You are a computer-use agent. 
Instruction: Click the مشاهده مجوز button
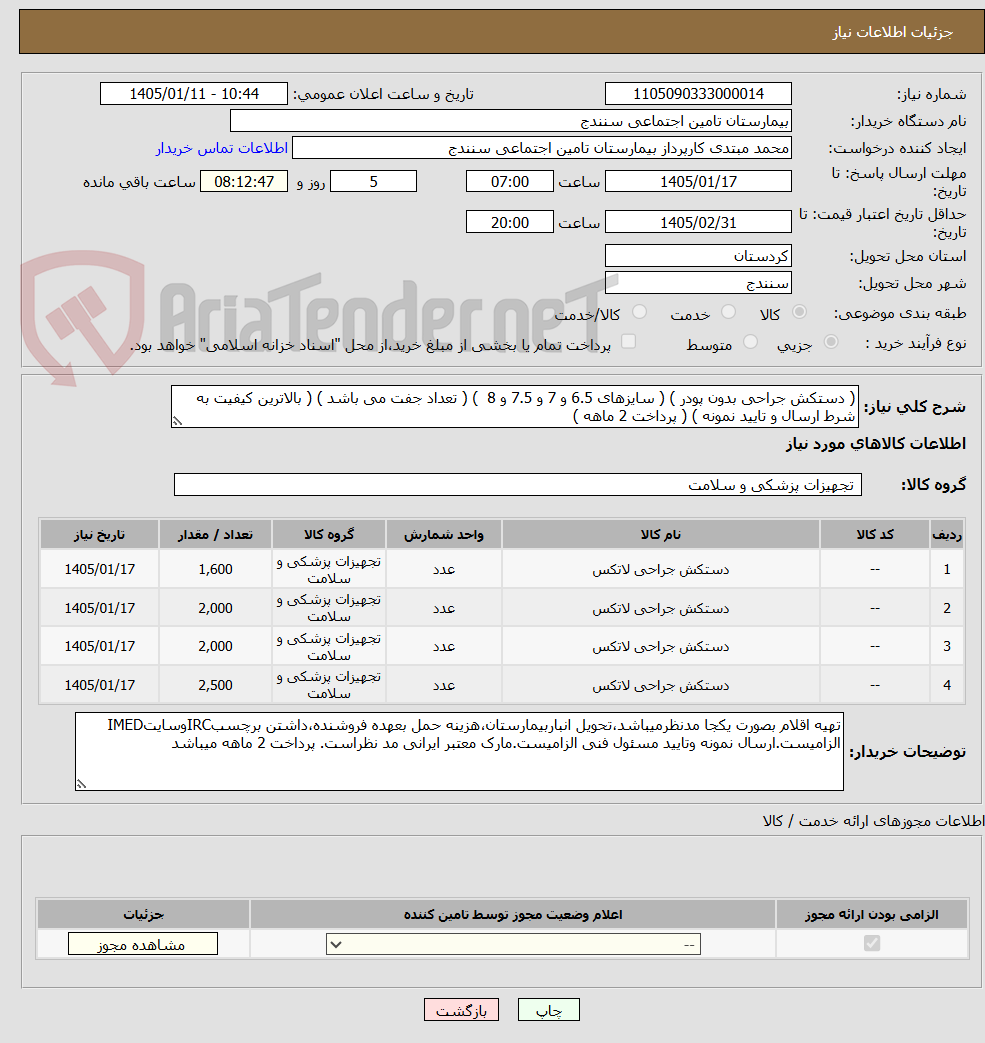[142, 944]
